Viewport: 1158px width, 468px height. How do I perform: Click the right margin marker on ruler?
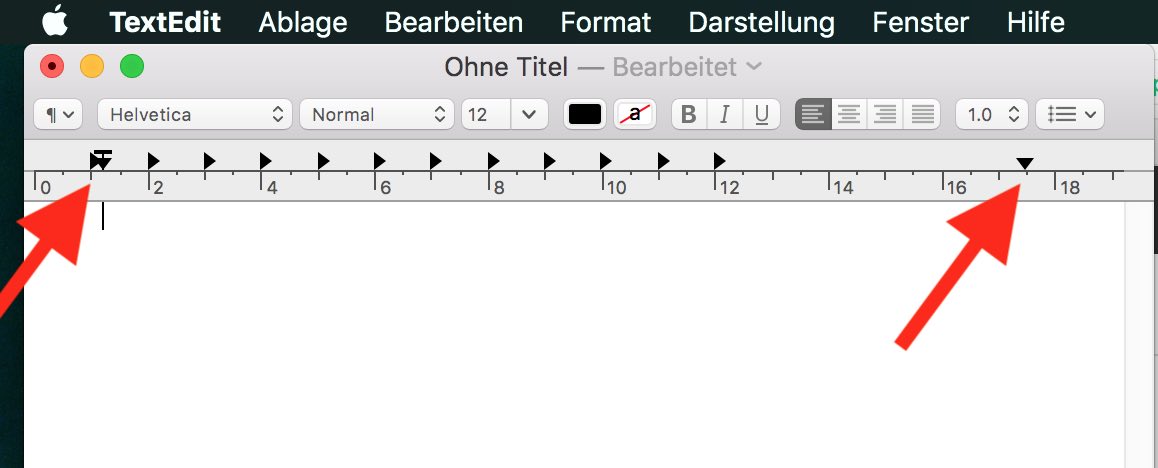pos(1025,164)
